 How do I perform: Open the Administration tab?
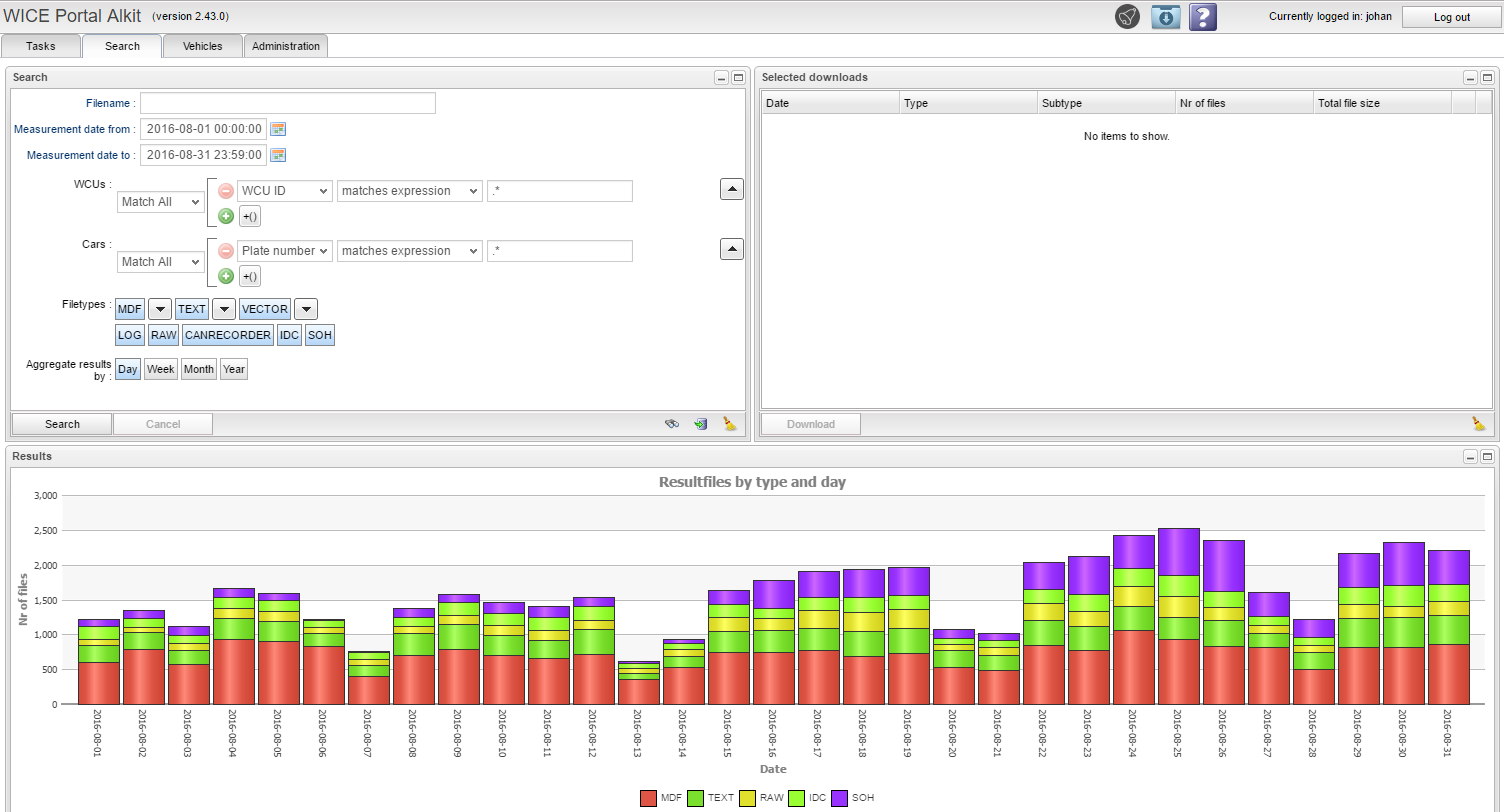(286, 46)
